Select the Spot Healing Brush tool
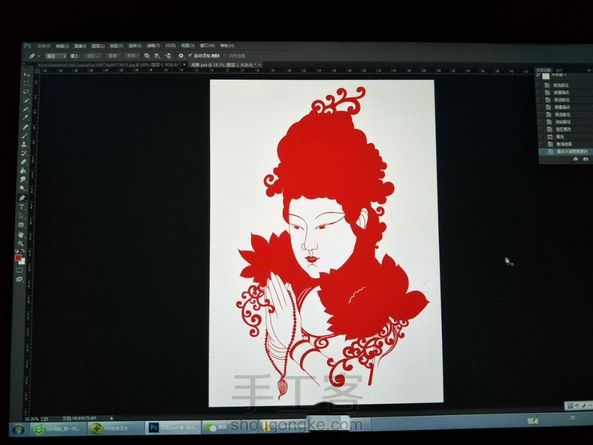The width and height of the screenshot is (593, 445). [25, 127]
